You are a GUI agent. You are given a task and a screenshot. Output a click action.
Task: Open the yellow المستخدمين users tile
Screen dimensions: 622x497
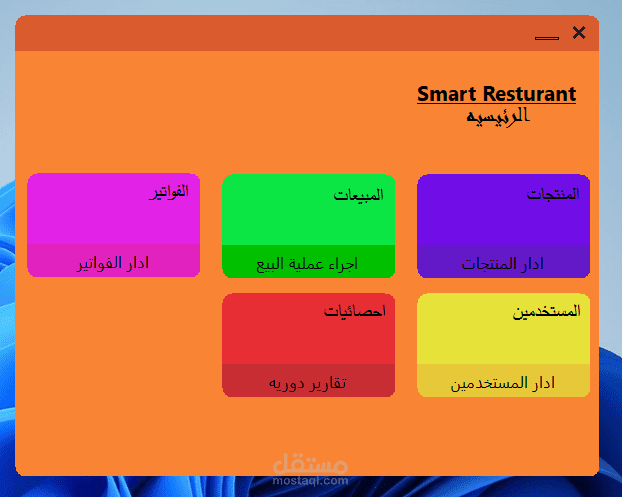pyautogui.click(x=503, y=345)
